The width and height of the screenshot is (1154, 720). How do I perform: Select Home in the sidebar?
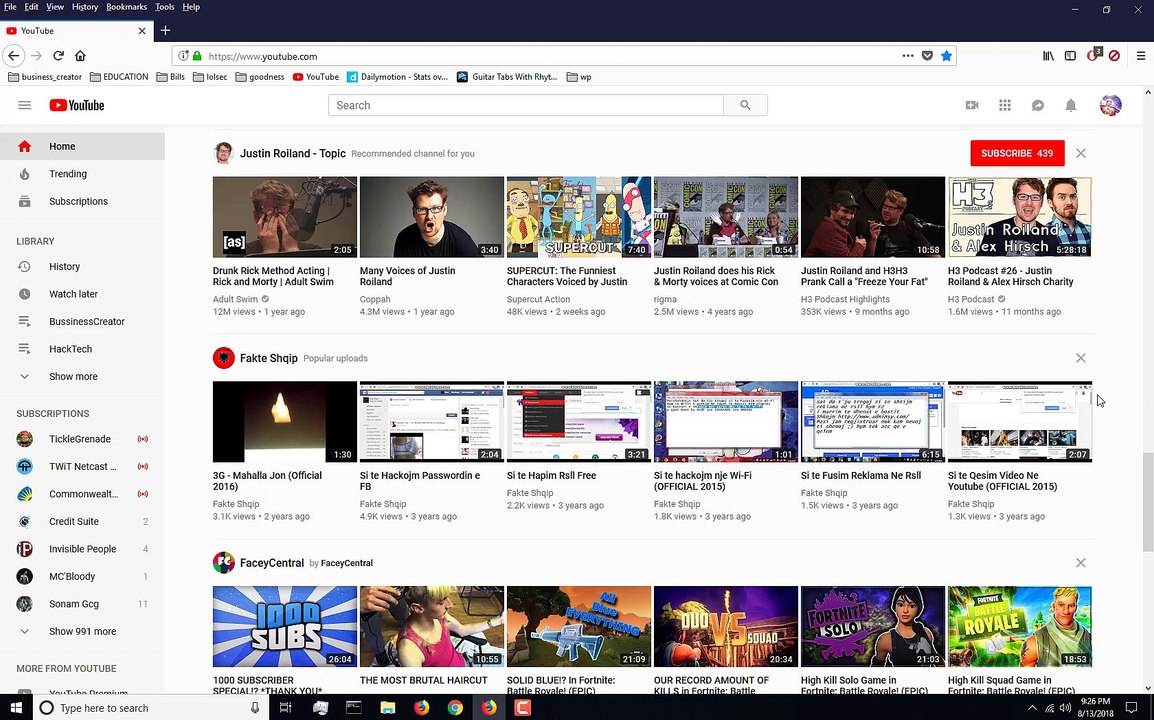pos(82,147)
